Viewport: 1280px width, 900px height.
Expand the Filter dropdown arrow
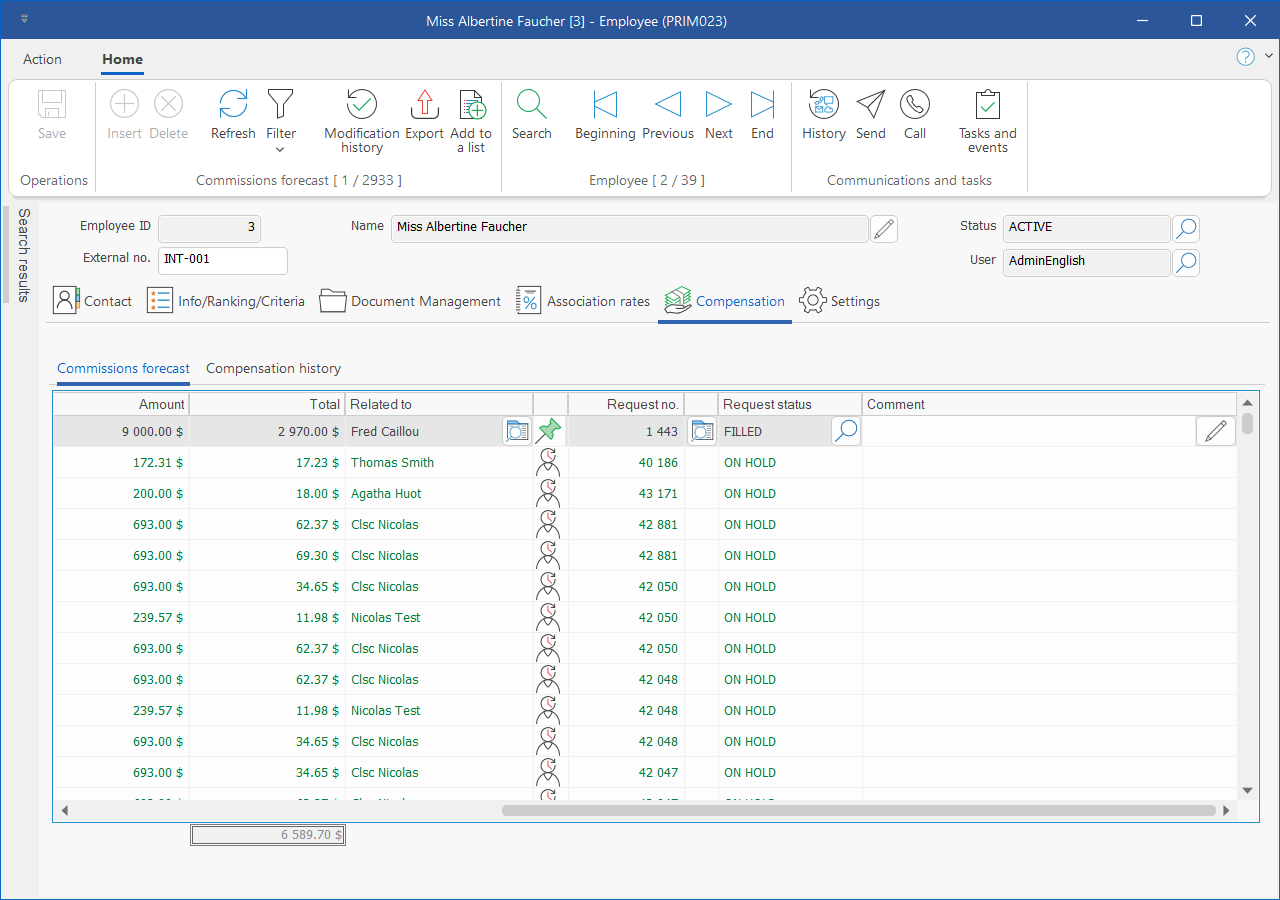[x=280, y=150]
